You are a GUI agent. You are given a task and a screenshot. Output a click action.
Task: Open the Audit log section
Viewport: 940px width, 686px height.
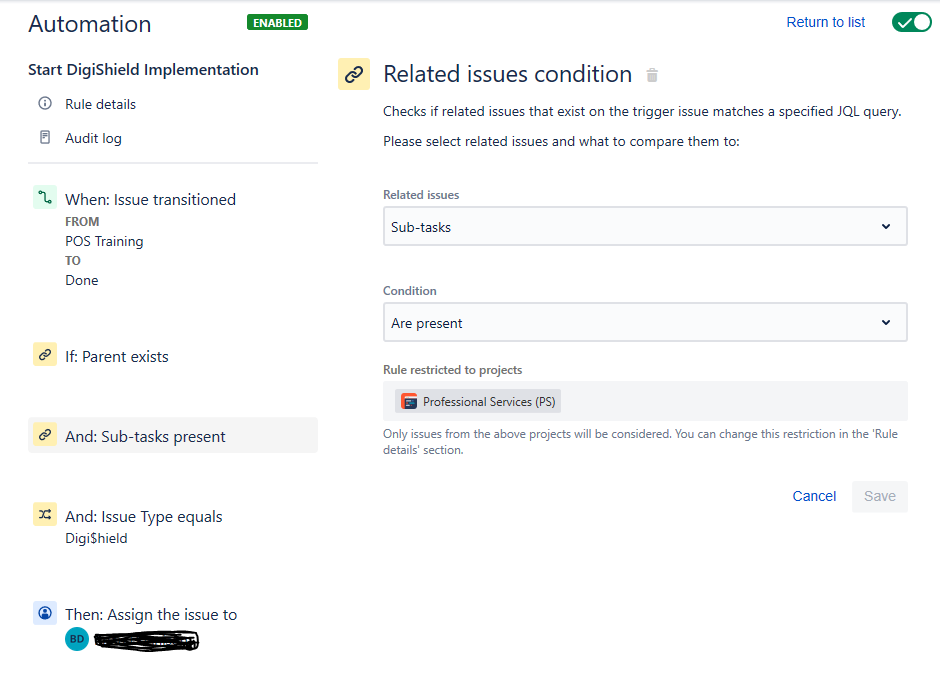coord(93,139)
